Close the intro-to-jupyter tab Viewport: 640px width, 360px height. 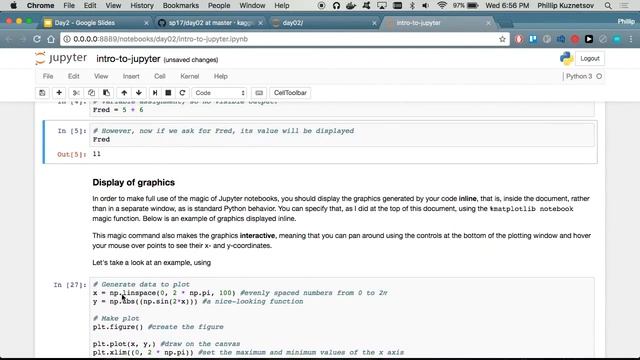click(x=488, y=23)
